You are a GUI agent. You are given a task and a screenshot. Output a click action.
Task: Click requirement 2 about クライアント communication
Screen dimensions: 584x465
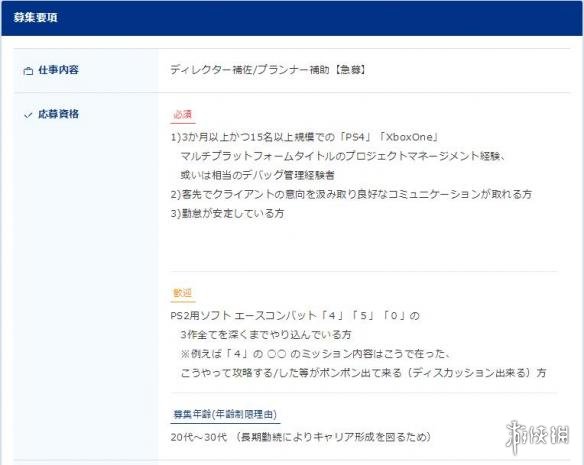click(x=351, y=194)
